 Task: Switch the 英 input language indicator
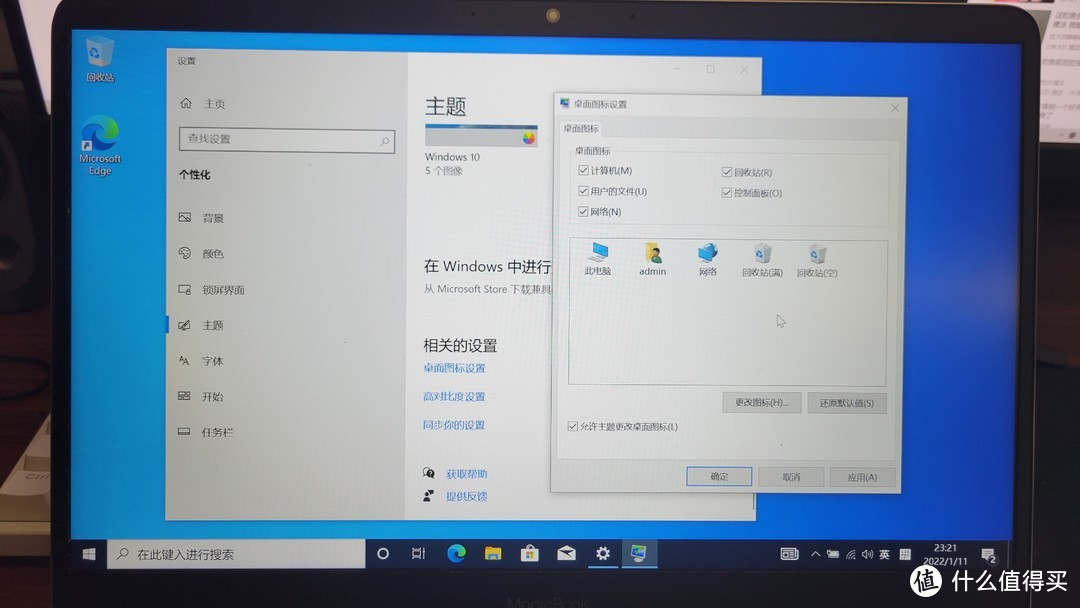(x=884, y=554)
